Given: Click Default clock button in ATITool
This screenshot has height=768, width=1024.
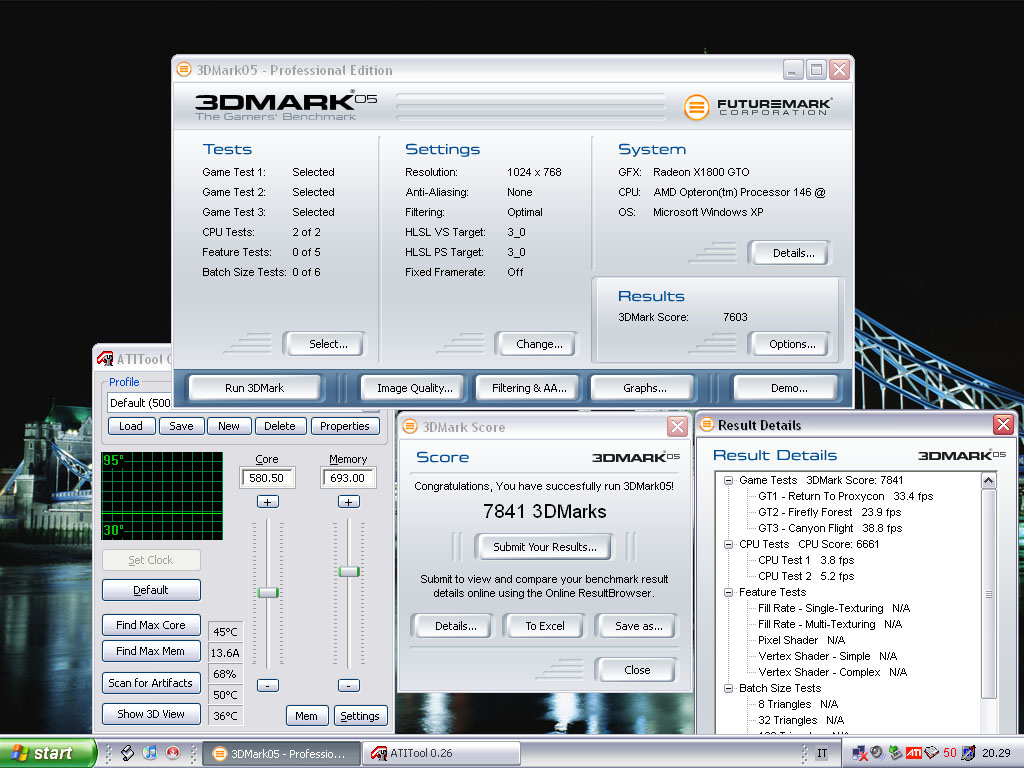Looking at the screenshot, I should coord(151,590).
